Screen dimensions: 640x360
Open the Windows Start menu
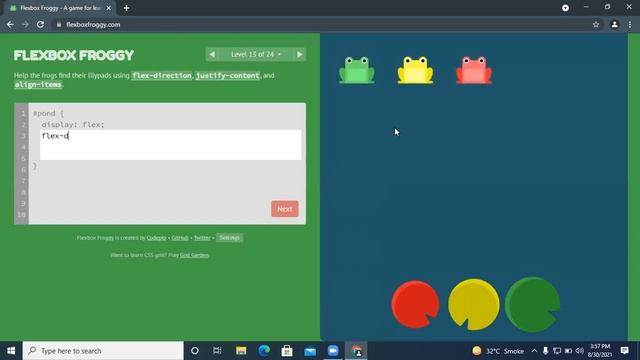11,351
